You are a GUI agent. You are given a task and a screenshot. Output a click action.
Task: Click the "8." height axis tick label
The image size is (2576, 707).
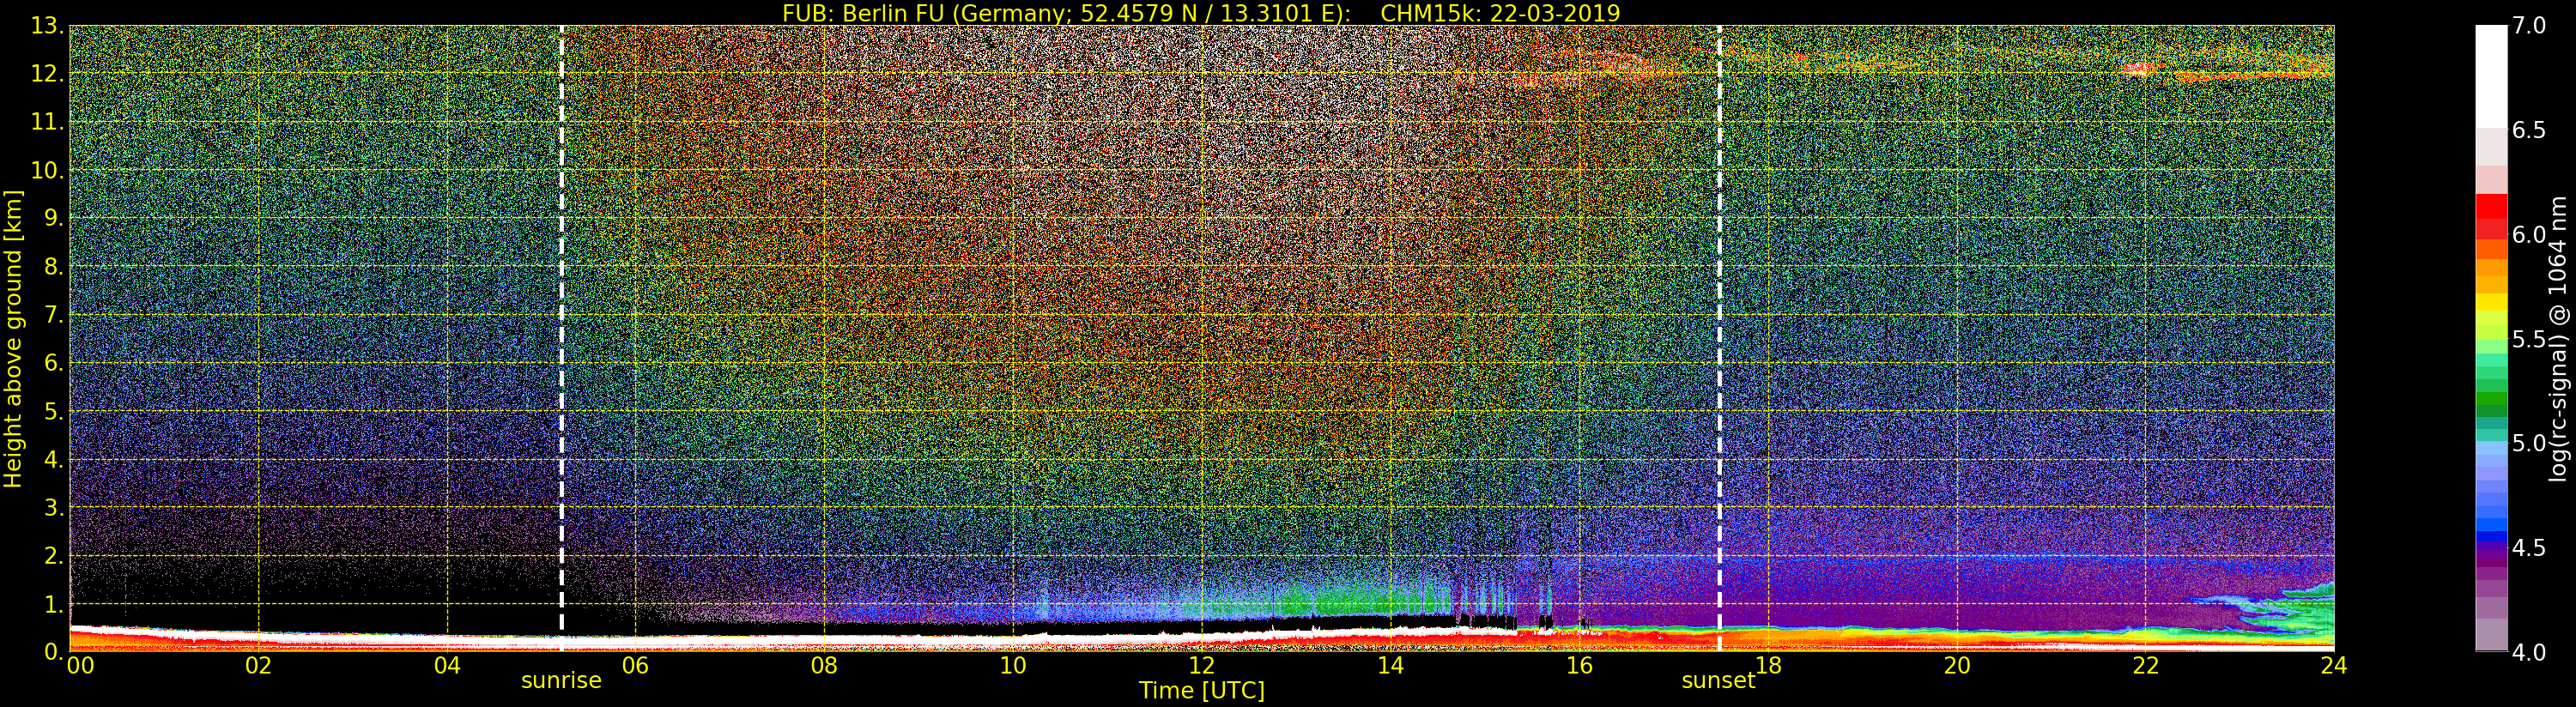tap(54, 267)
